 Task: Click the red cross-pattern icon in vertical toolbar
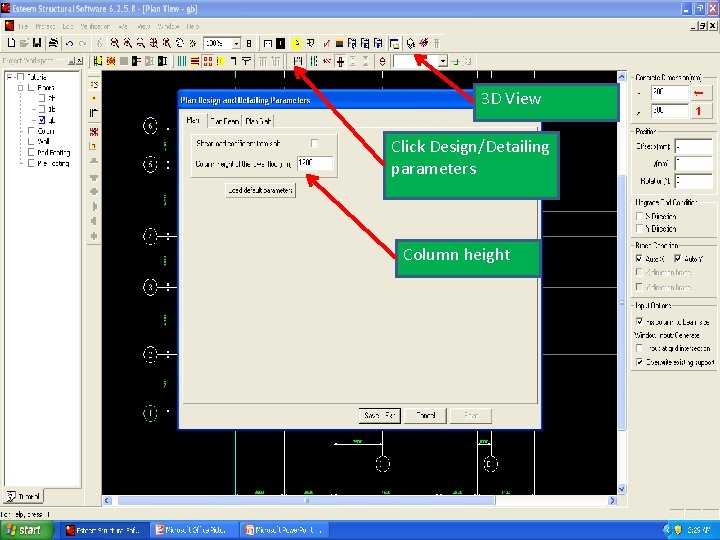pos(94,132)
